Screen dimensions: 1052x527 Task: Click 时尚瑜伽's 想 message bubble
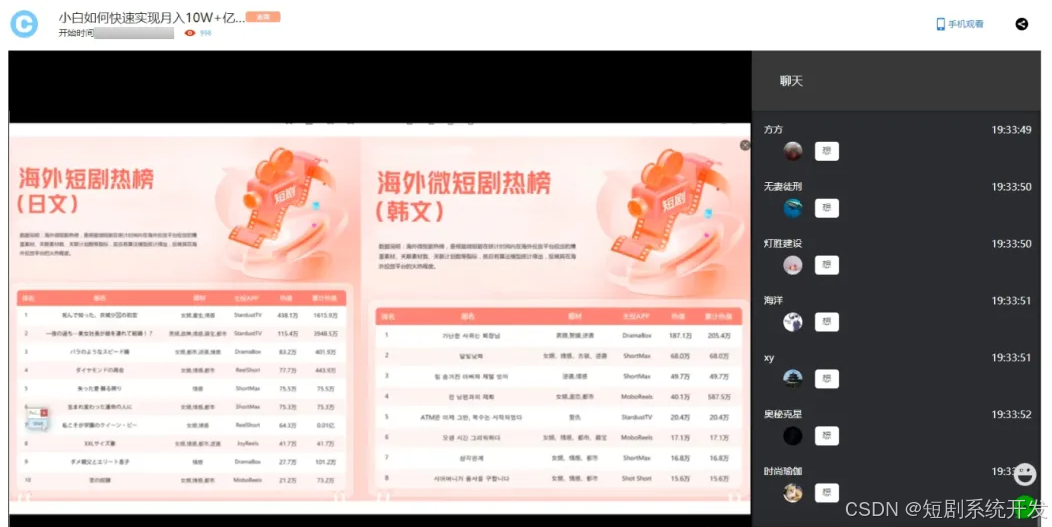tap(827, 493)
